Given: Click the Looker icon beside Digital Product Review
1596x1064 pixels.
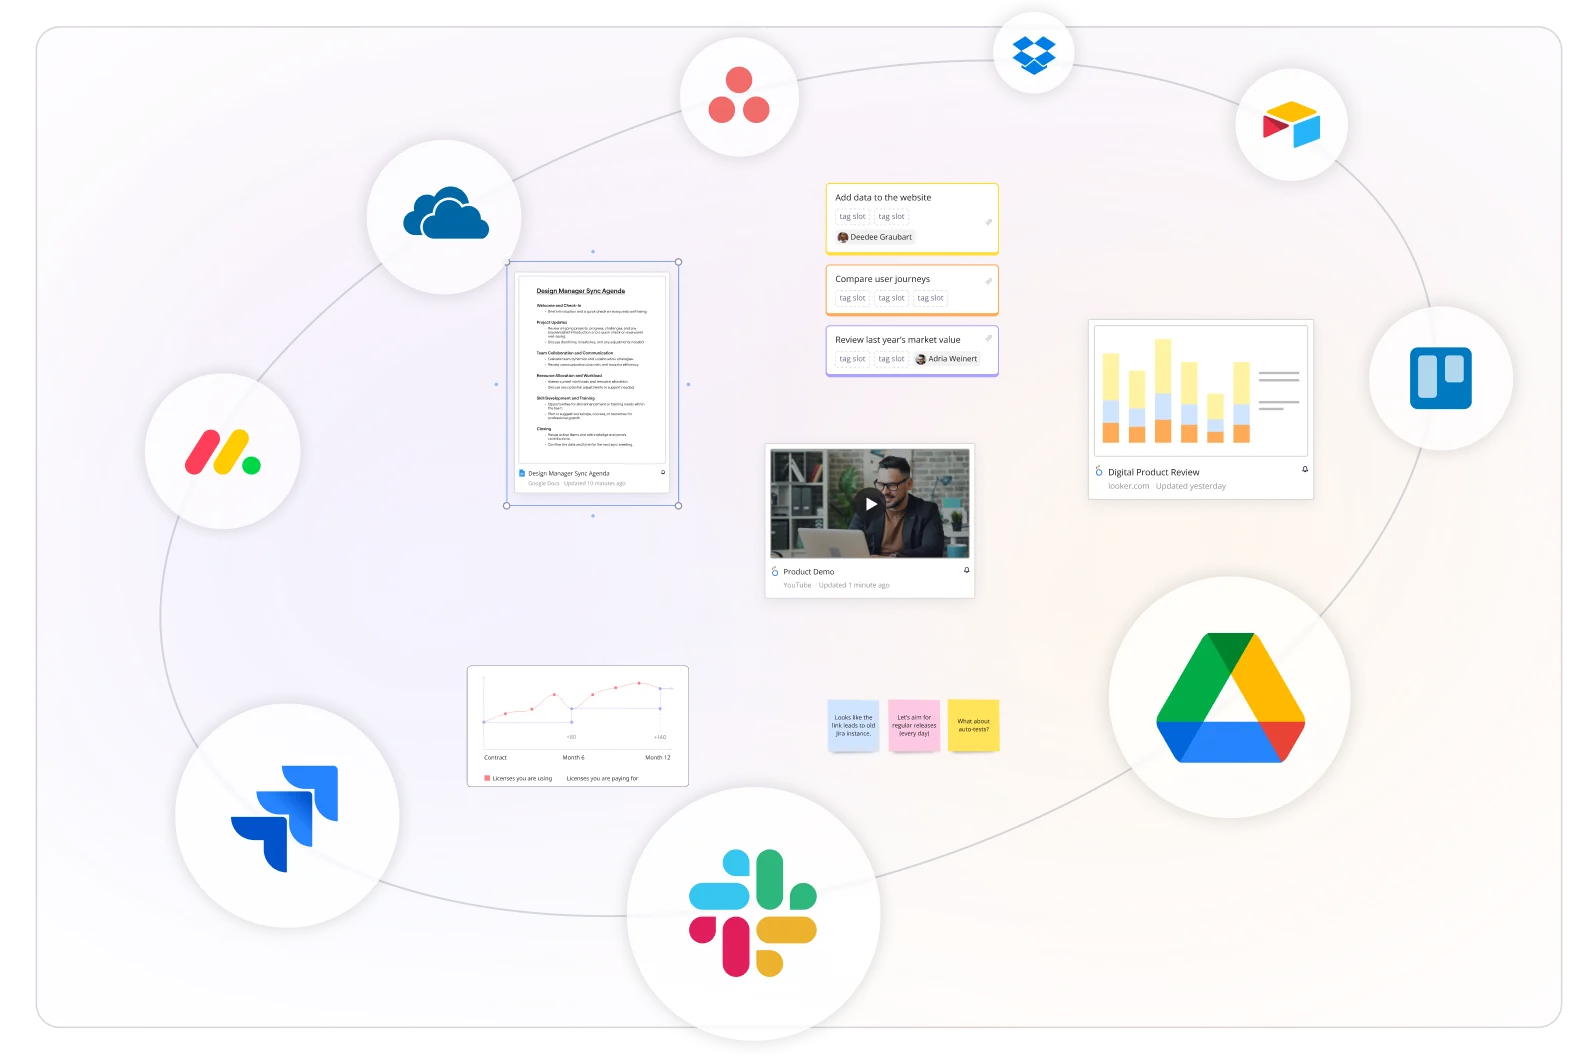Looking at the screenshot, I should click(x=1099, y=471).
